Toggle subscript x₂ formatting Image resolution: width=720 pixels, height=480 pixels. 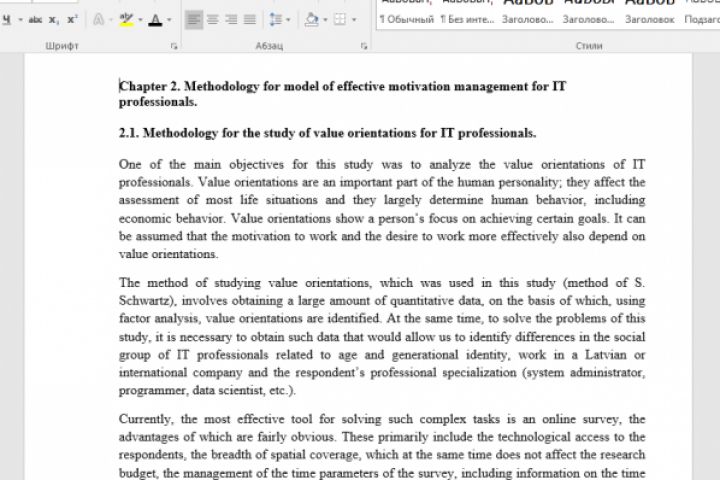tap(54, 20)
